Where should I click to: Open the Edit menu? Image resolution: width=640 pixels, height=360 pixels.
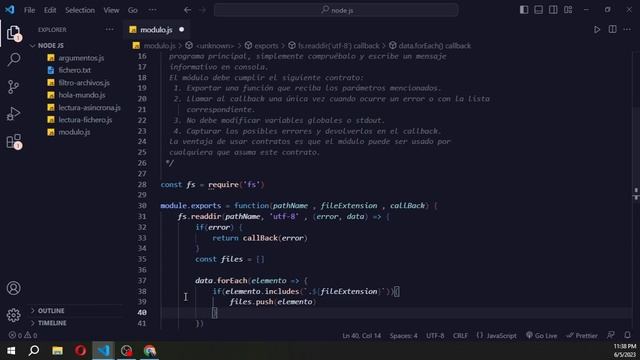[x=50, y=10]
